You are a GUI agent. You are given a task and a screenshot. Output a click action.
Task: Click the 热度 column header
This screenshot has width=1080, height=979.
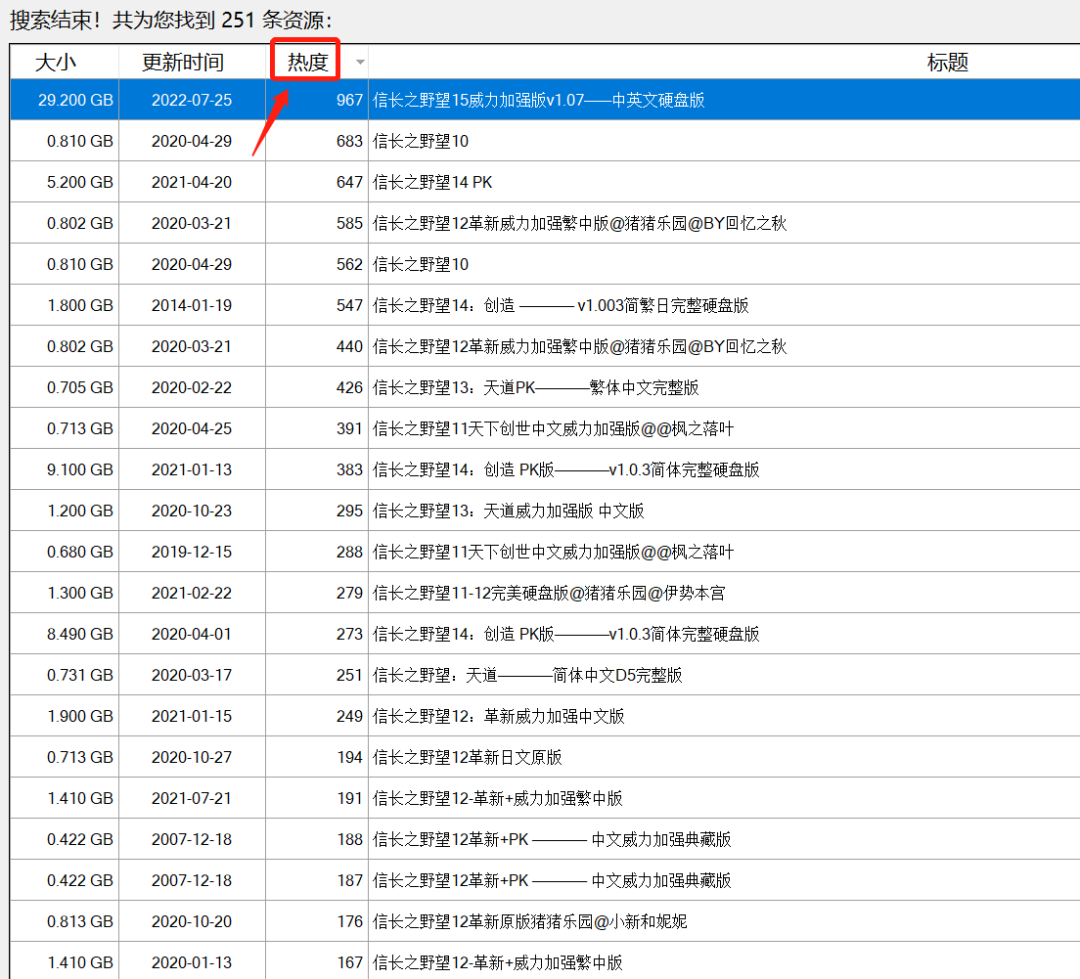tap(307, 63)
